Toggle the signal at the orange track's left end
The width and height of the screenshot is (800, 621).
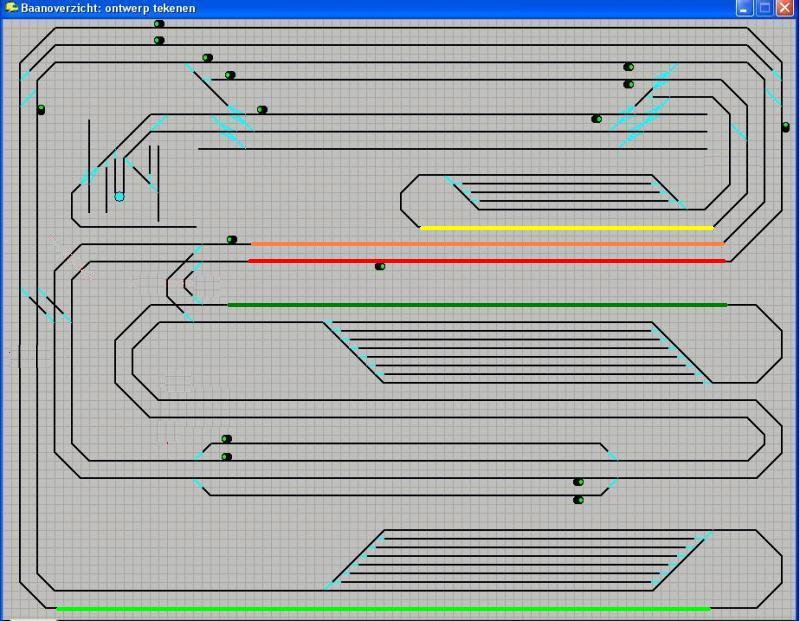click(232, 239)
